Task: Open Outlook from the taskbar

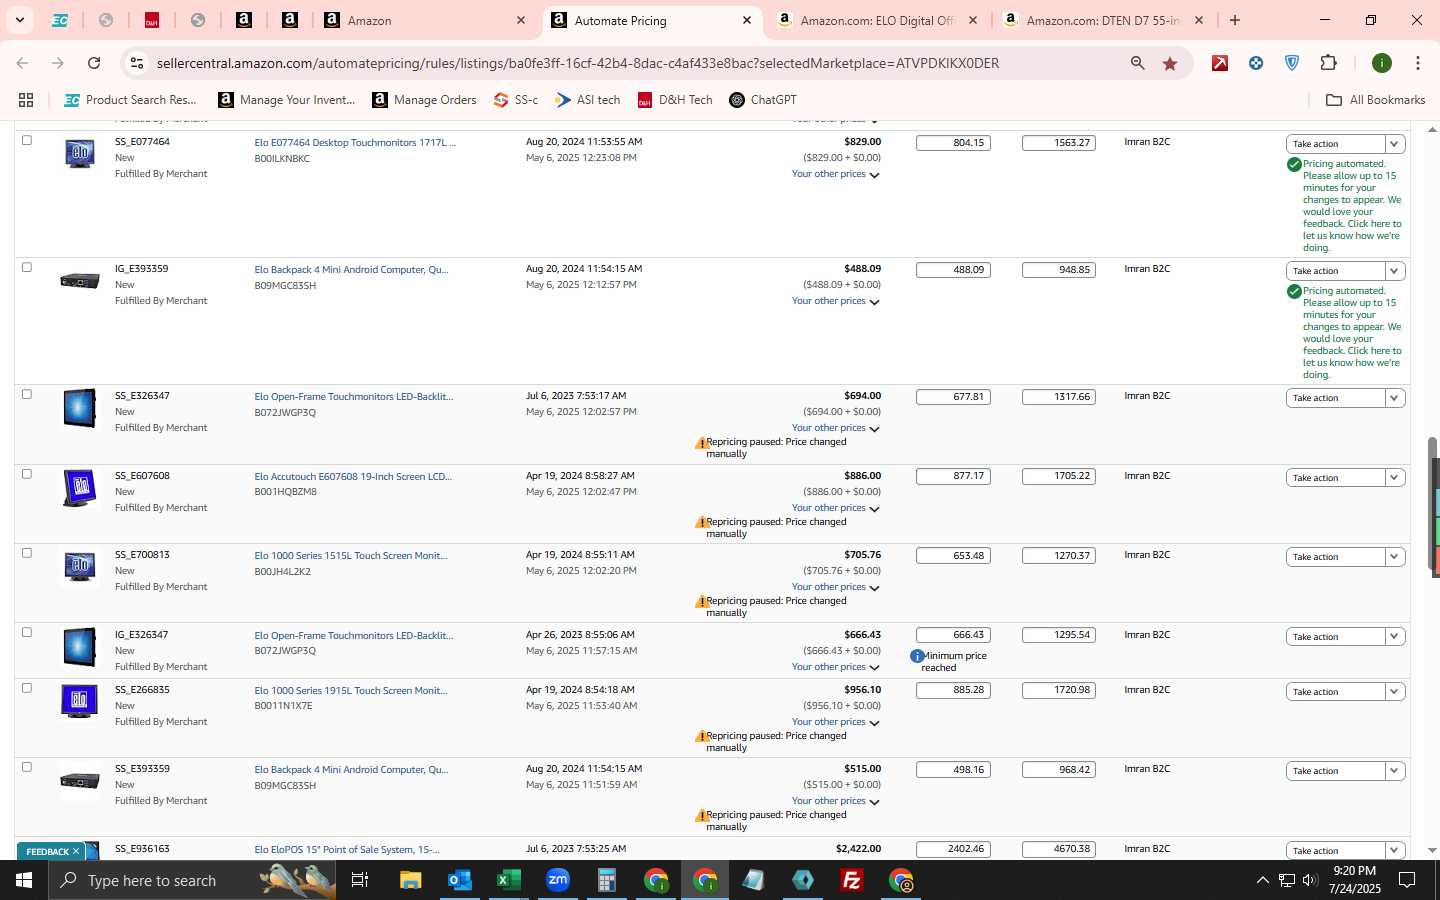Action: [460, 880]
